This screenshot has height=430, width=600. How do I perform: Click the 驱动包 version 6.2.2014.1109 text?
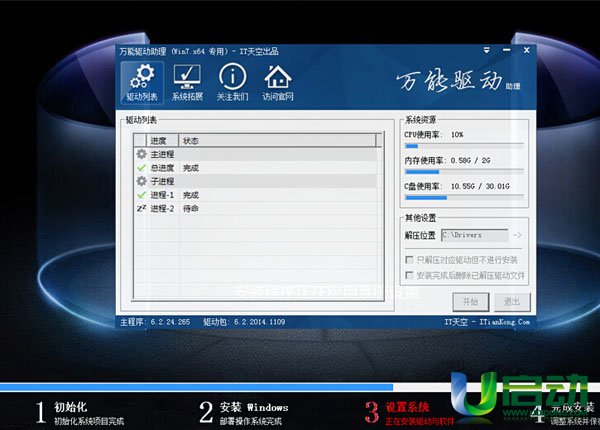[x=244, y=322]
